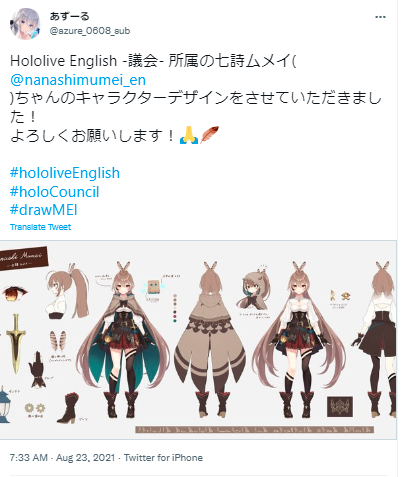
Task: Click the Nanashi Mumei name plate in image
Action: pyautogui.click(x=23, y=258)
